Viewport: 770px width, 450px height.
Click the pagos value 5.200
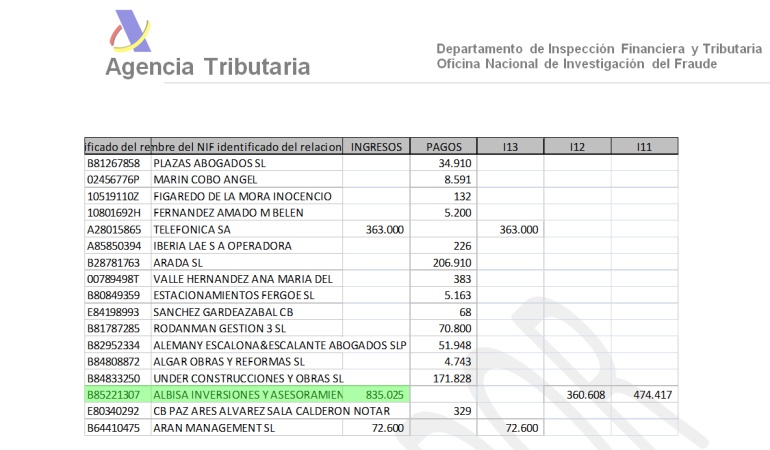click(x=458, y=213)
